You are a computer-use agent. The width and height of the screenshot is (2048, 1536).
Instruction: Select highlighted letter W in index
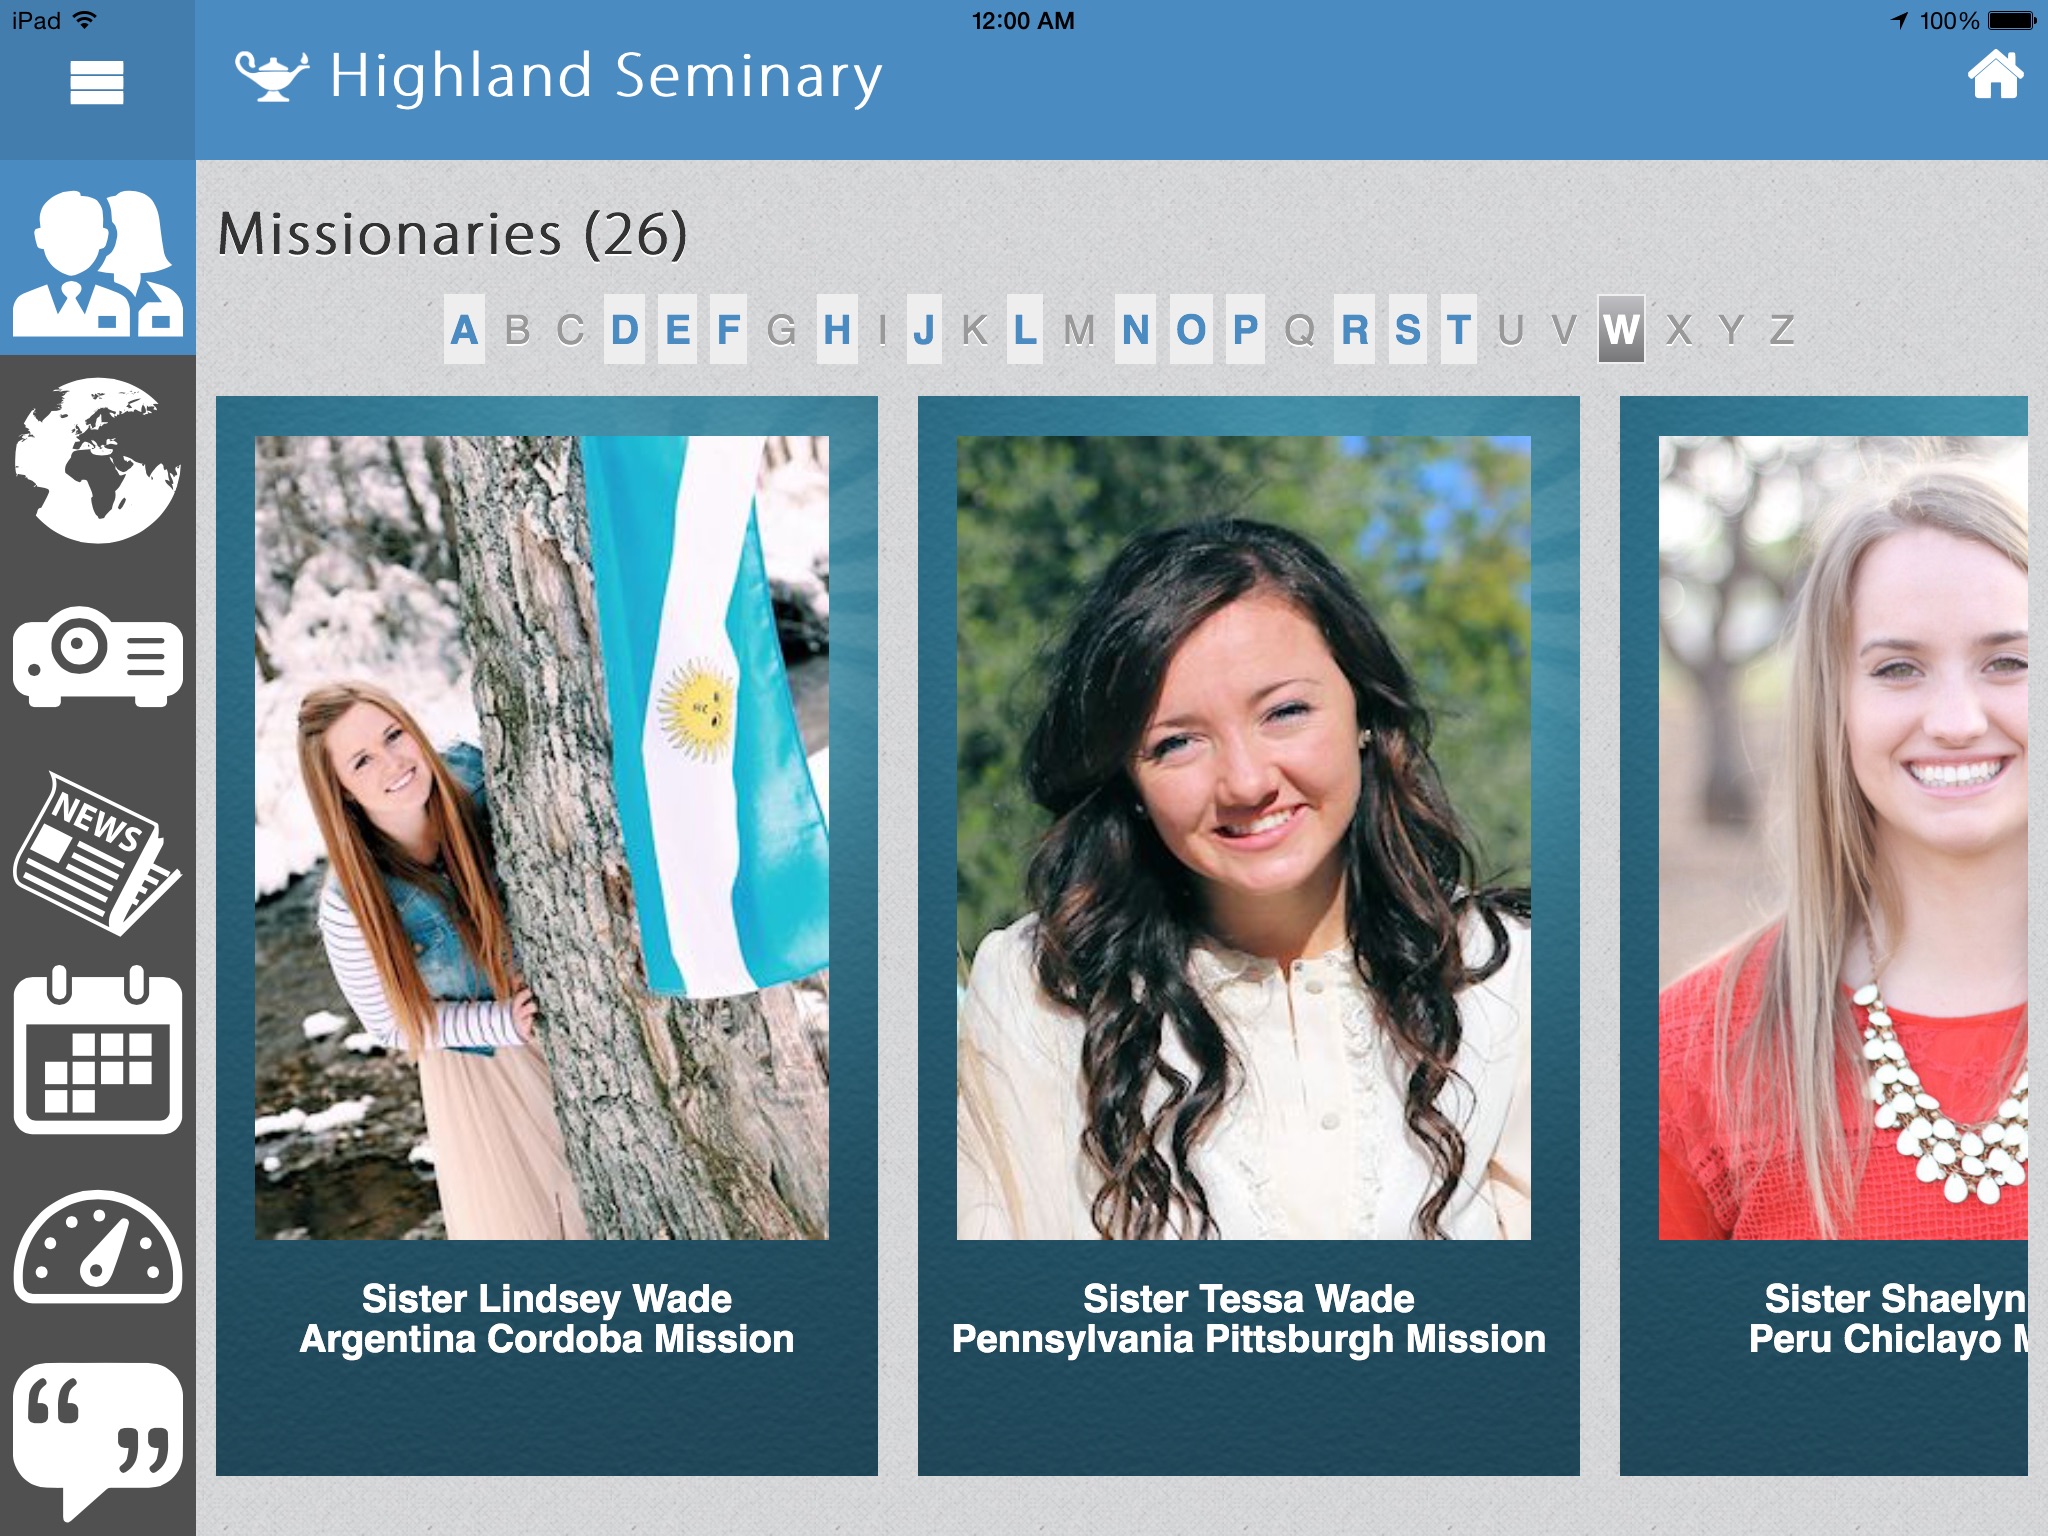pyautogui.click(x=1621, y=329)
